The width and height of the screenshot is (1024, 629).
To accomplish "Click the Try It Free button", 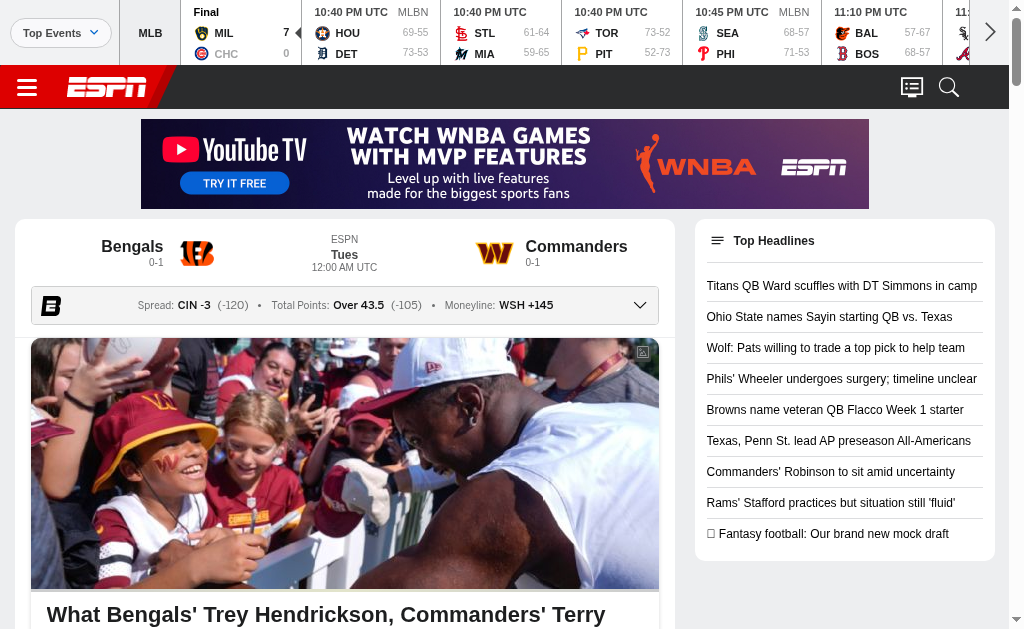I will 234,184.
